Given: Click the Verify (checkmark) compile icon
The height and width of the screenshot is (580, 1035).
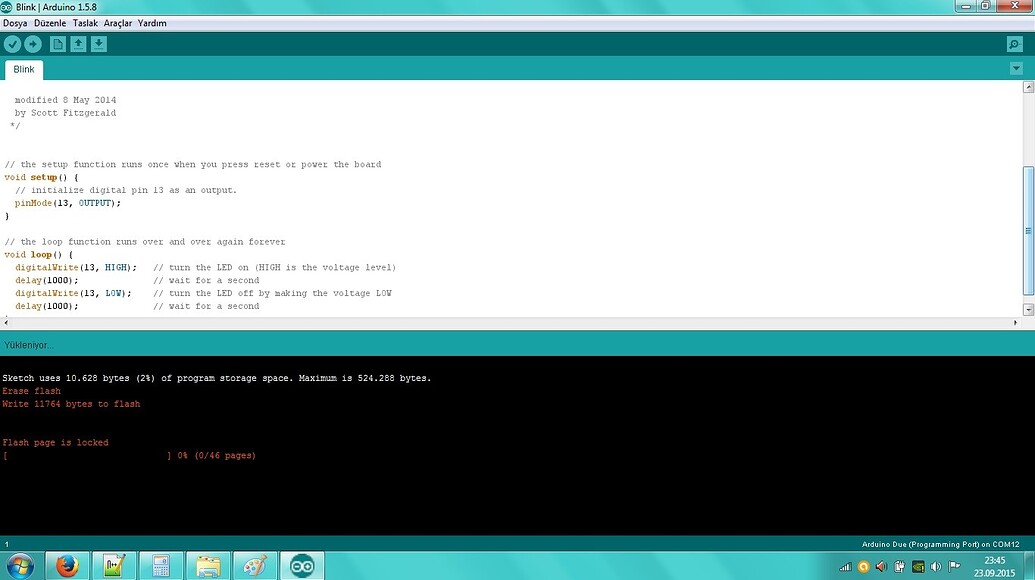Looking at the screenshot, I should coord(12,43).
